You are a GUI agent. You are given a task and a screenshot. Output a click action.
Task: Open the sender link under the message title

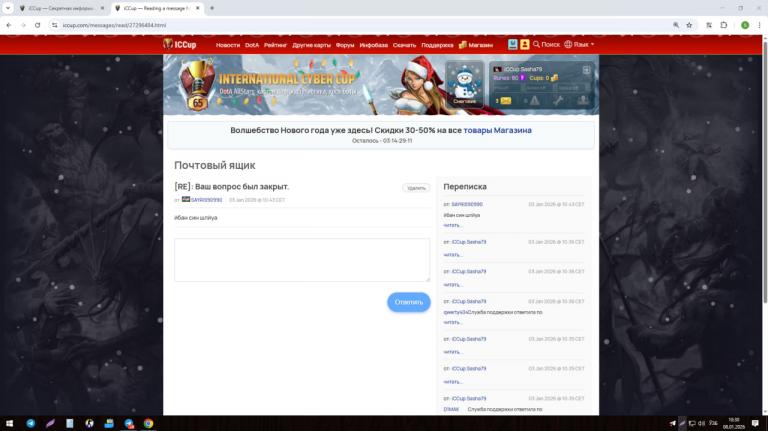click(206, 200)
